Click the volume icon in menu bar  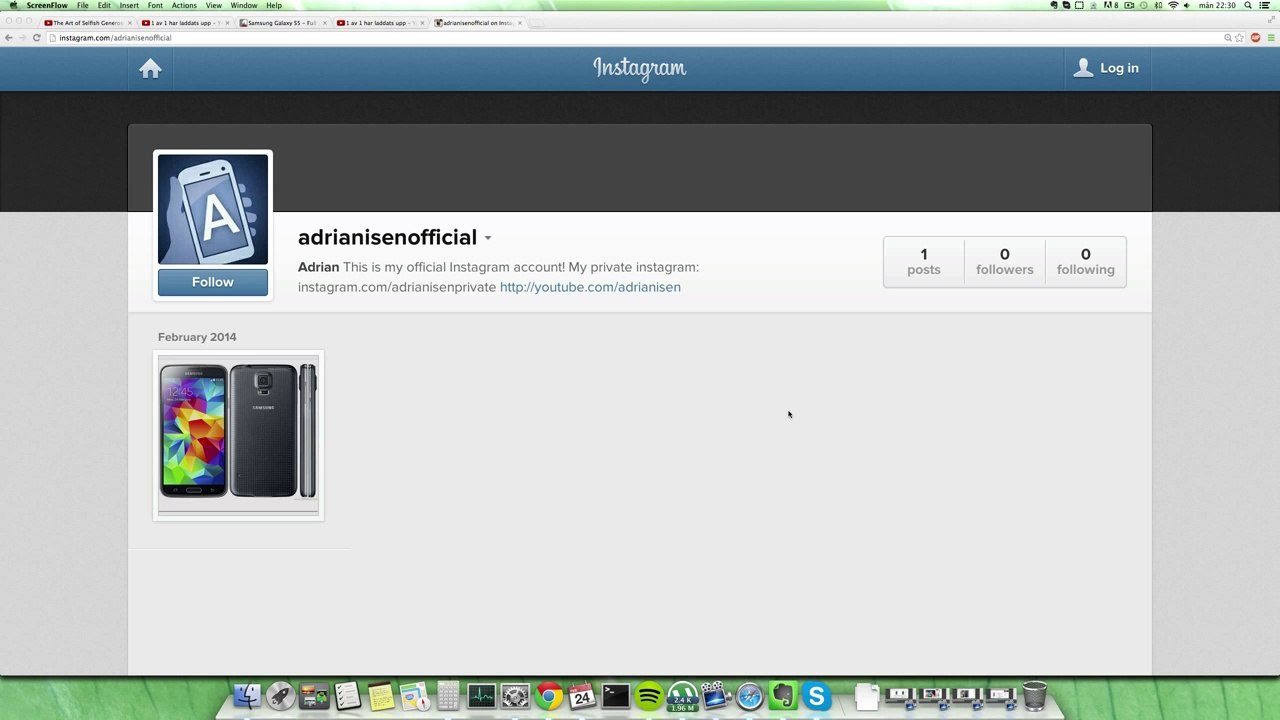(x=1187, y=5)
